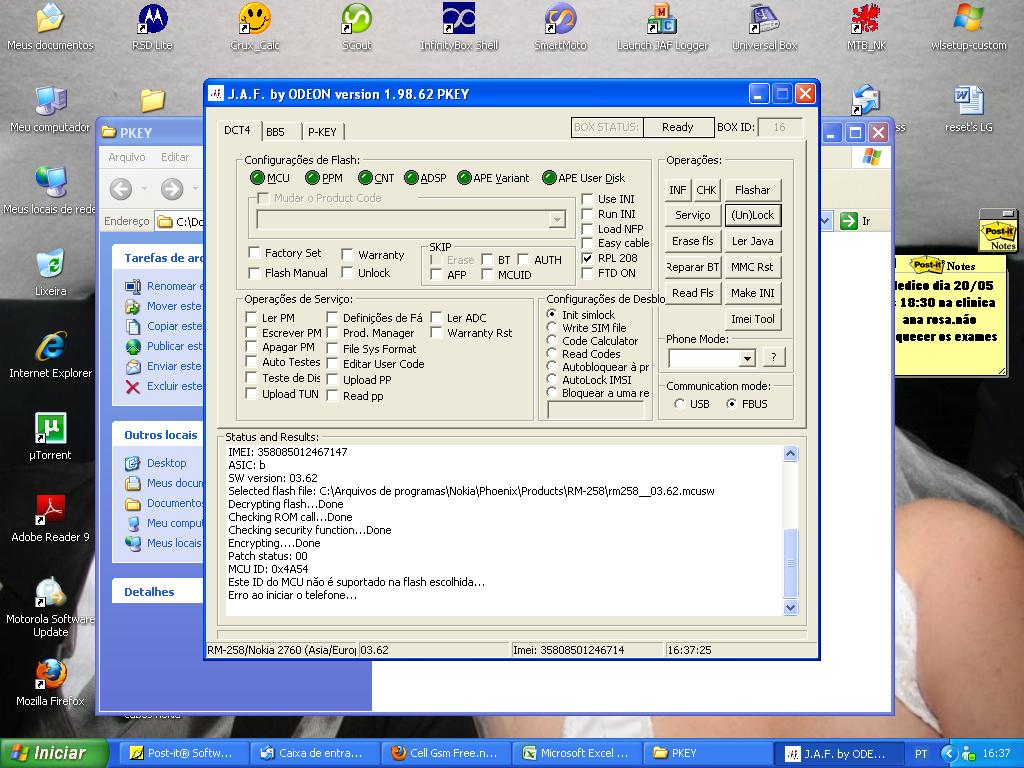The height and width of the screenshot is (768, 1024).
Task: Open µTorrent desktop icon
Action: pos(50,437)
